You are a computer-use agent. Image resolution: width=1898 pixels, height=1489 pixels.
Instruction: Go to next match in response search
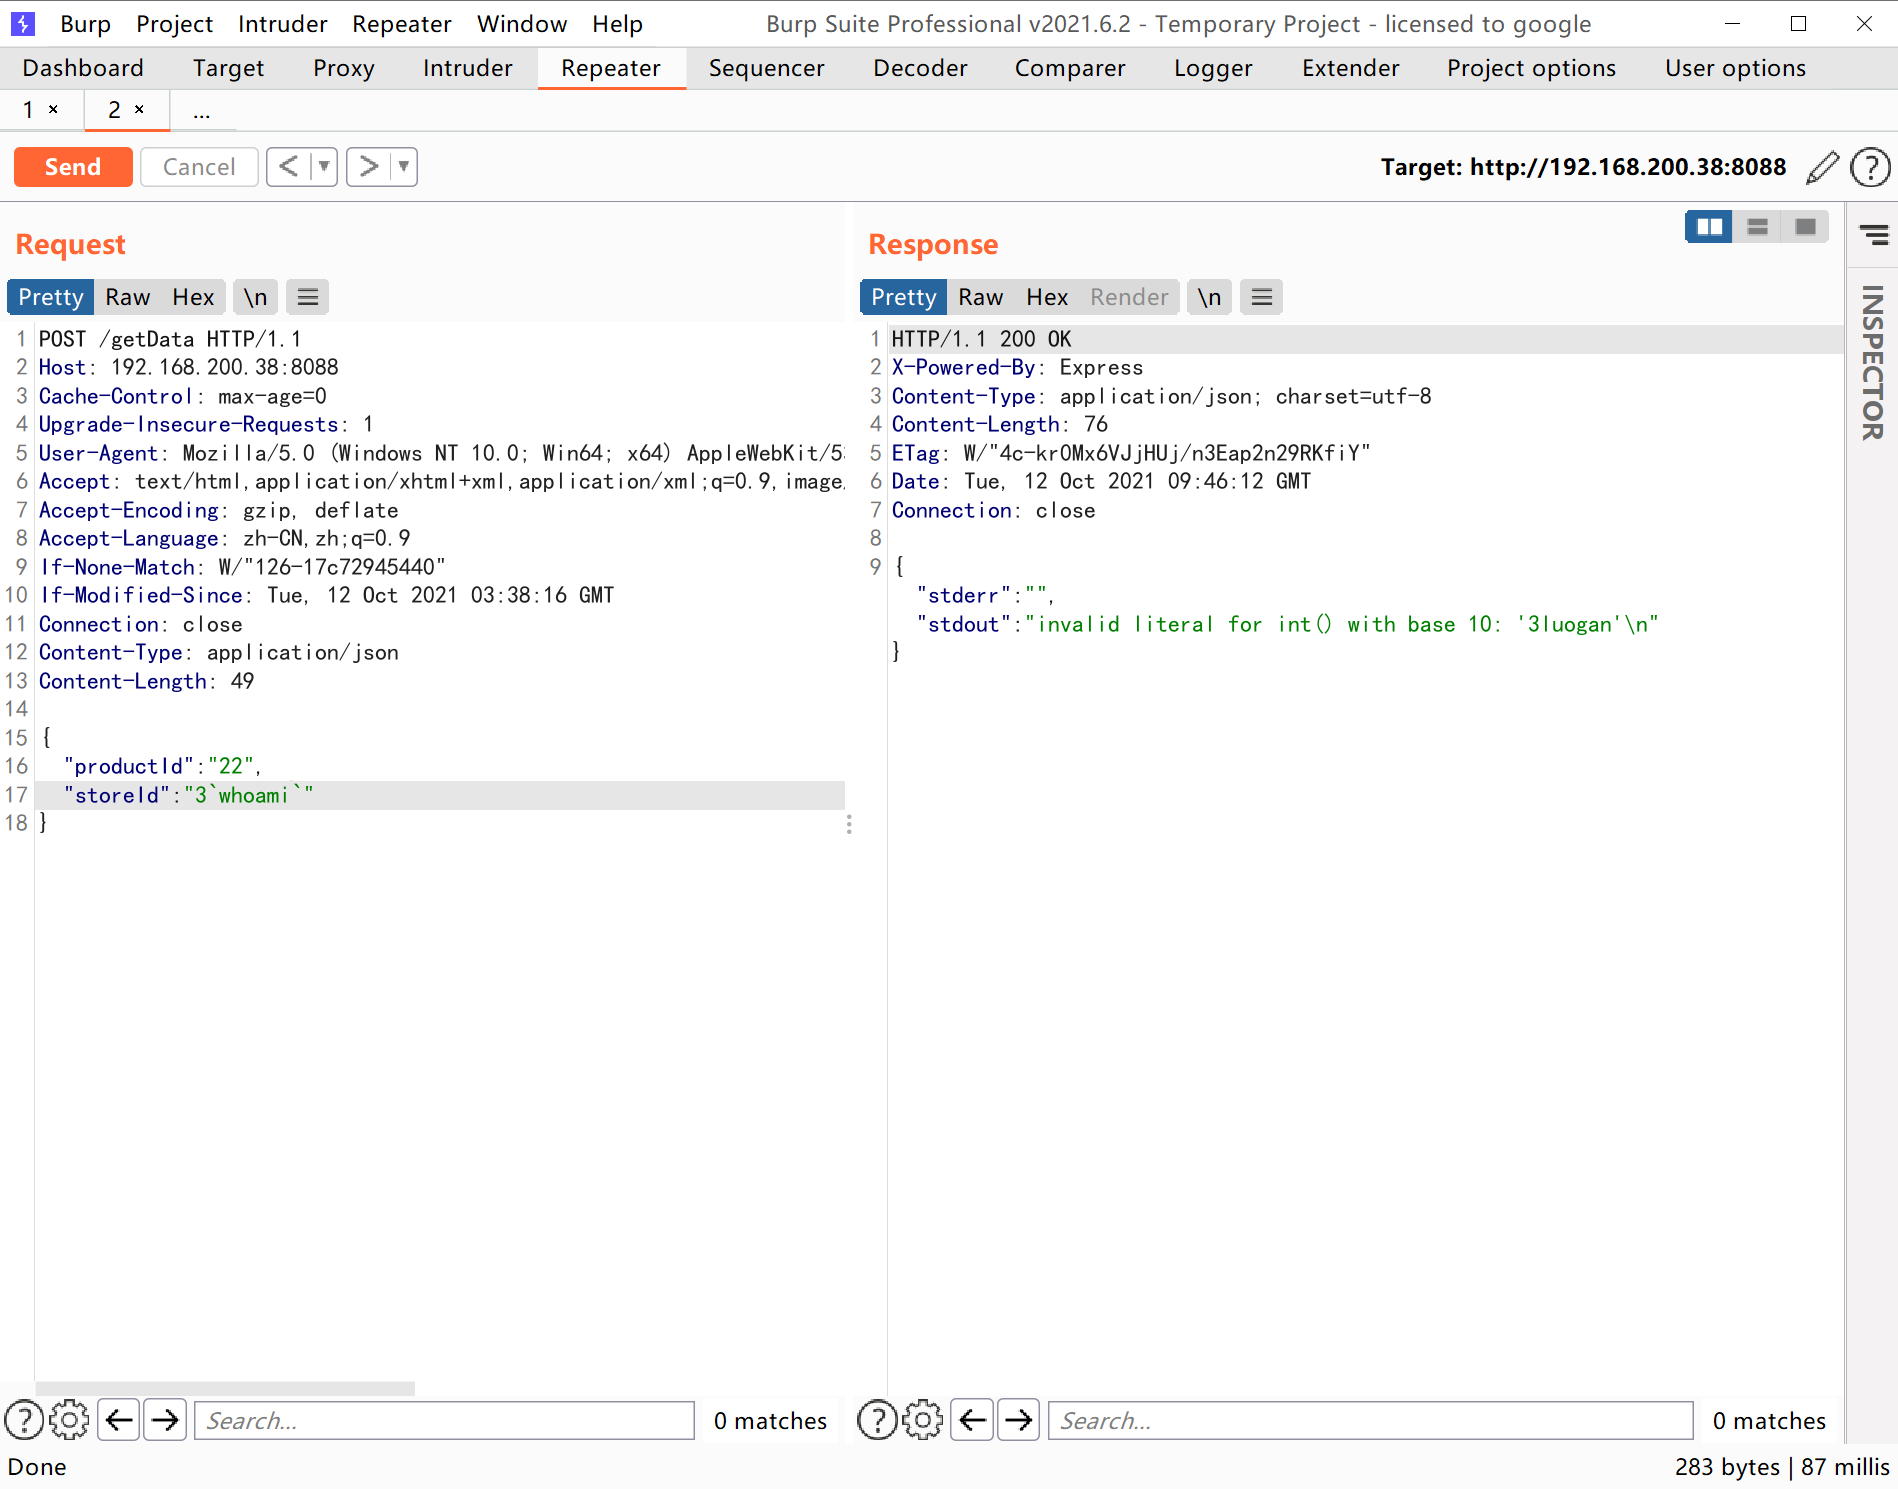click(1019, 1420)
